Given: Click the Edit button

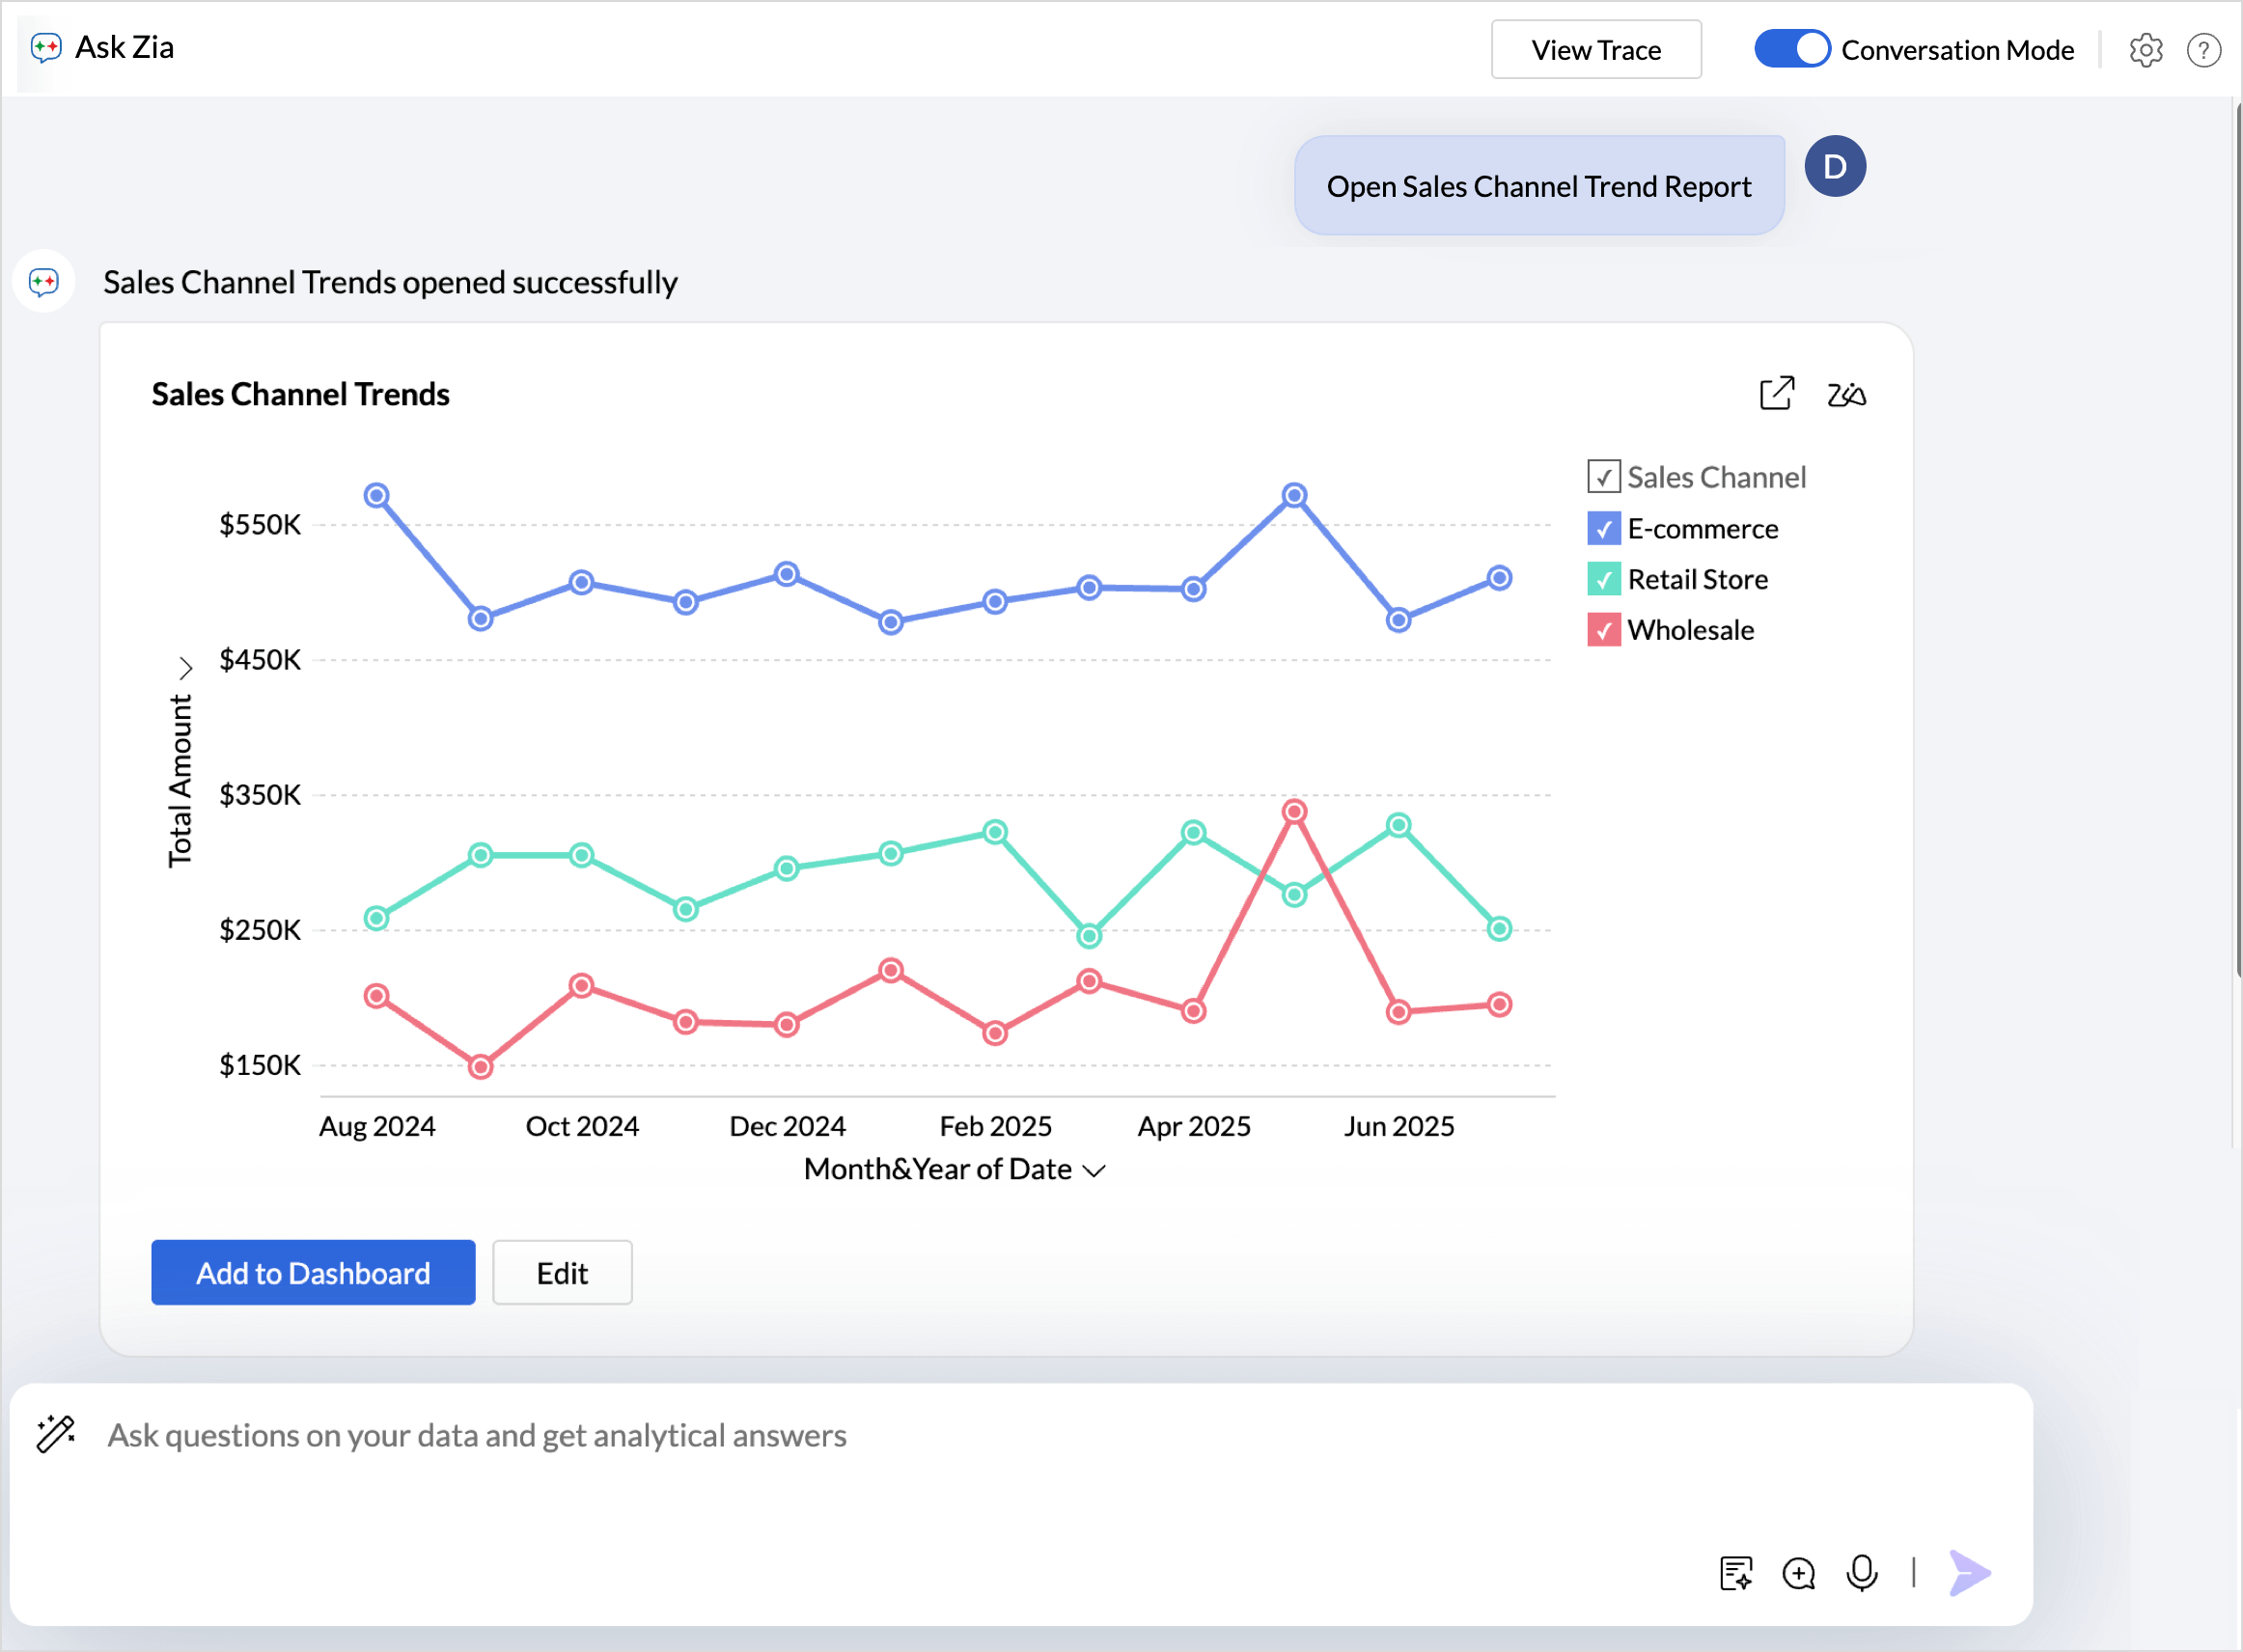Looking at the screenshot, I should [562, 1273].
